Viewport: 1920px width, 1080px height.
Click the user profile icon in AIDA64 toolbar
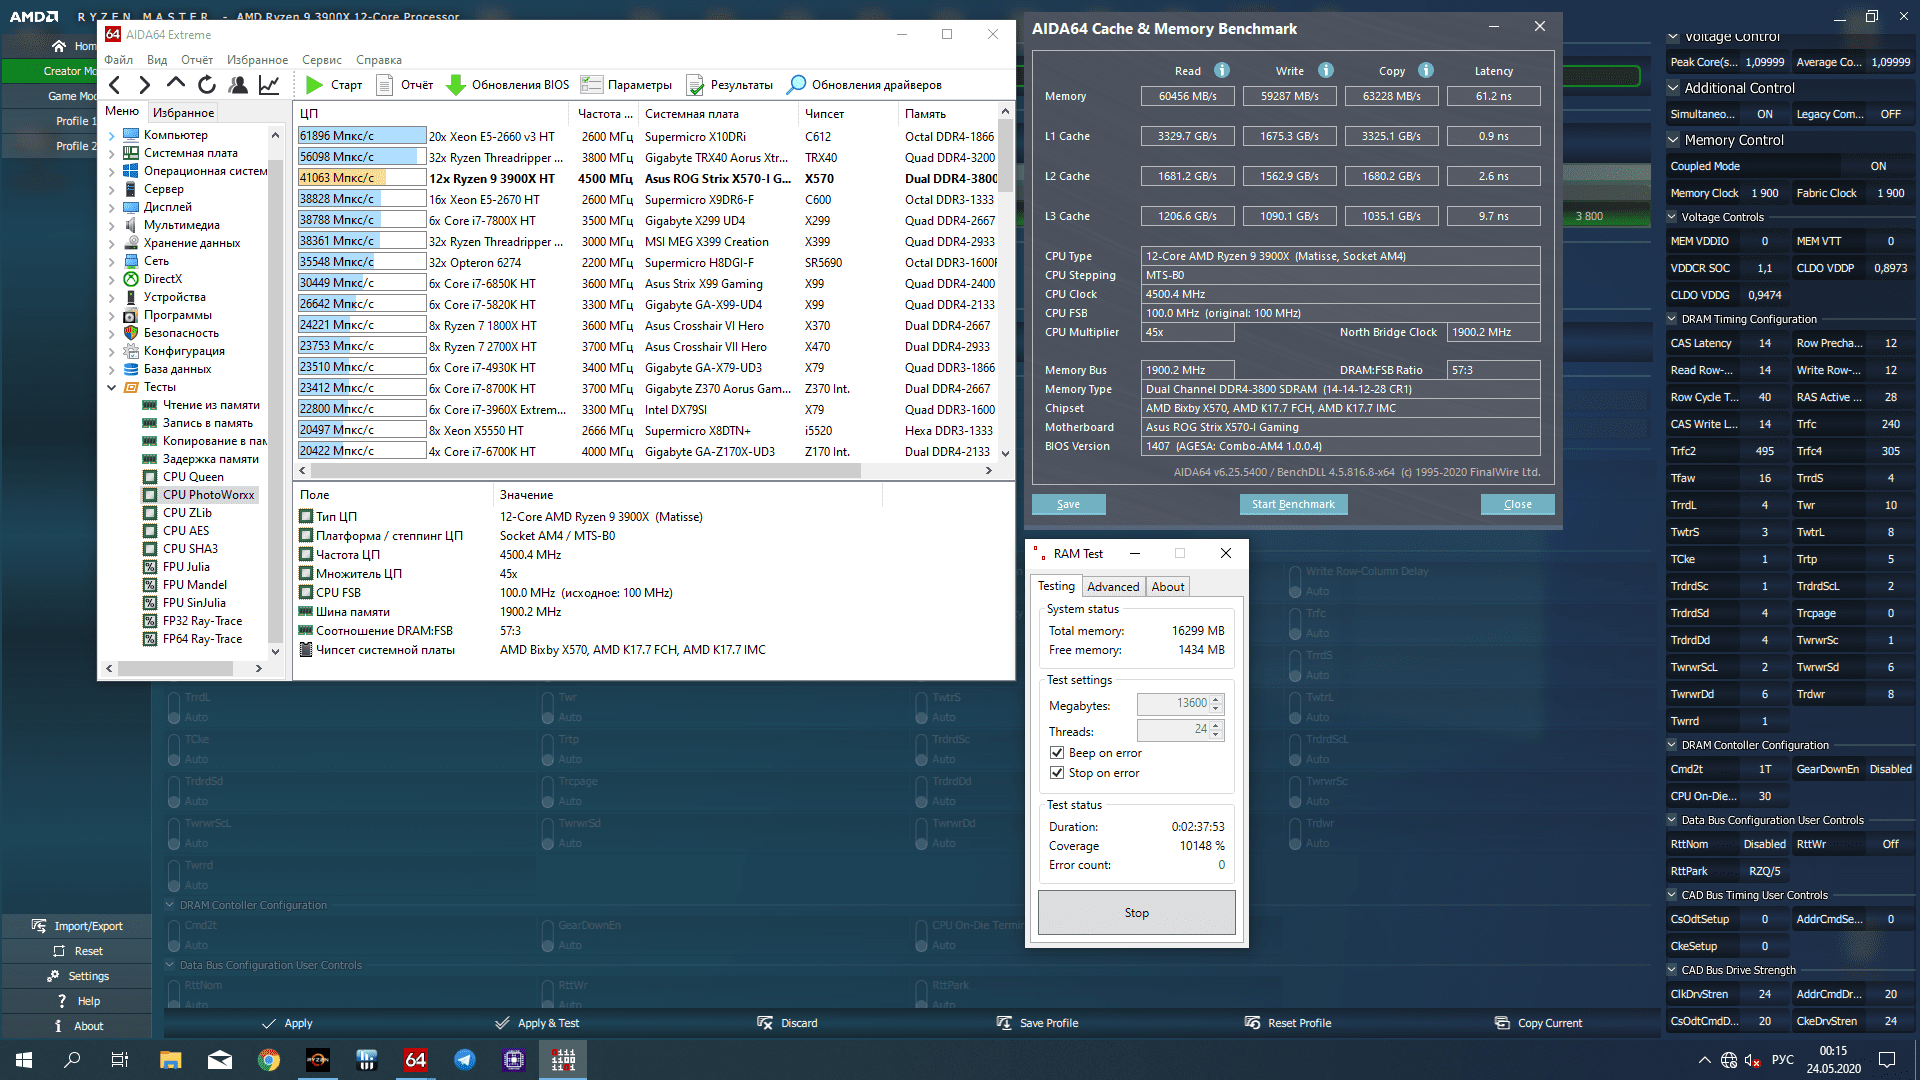point(238,85)
